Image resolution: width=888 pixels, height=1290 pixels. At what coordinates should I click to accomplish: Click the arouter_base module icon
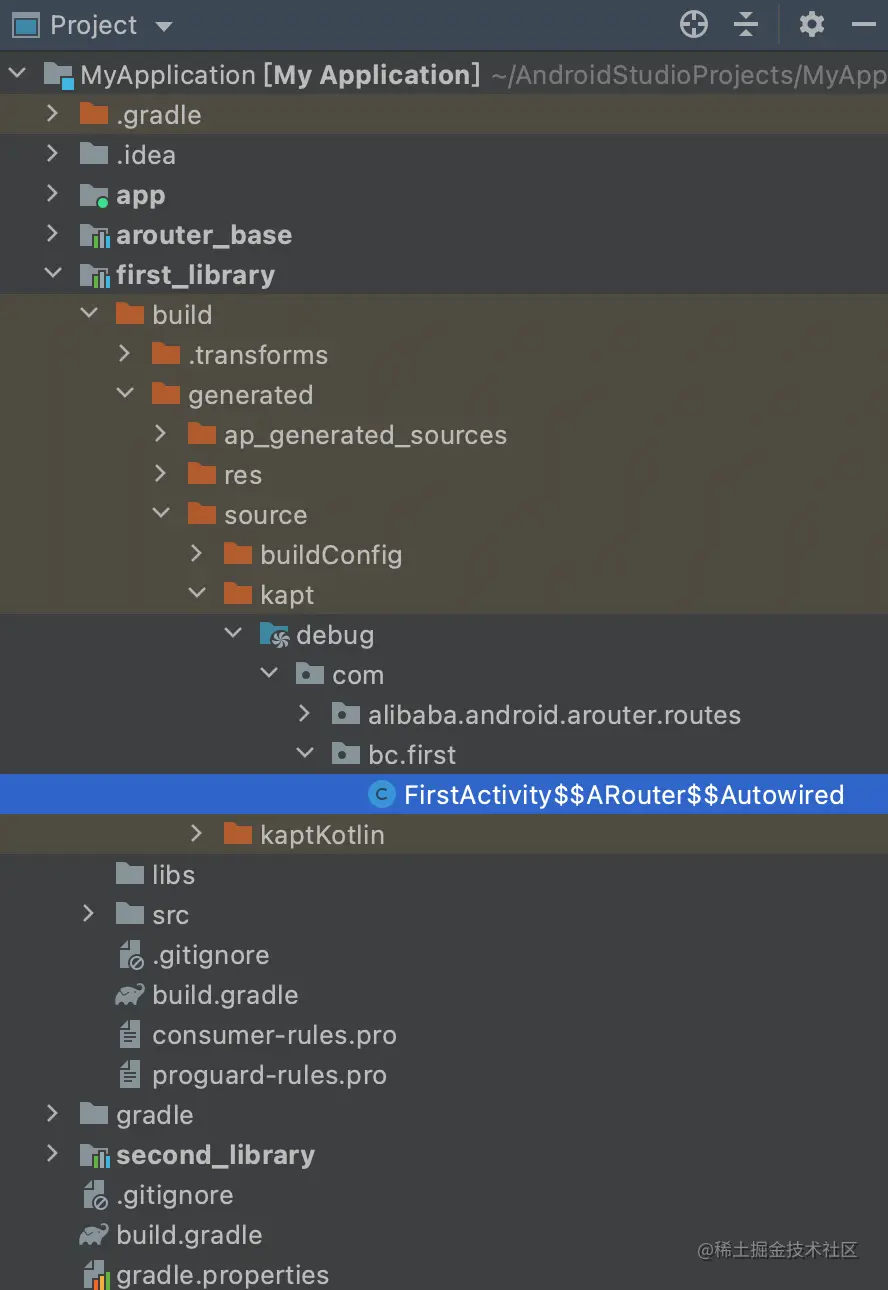94,235
